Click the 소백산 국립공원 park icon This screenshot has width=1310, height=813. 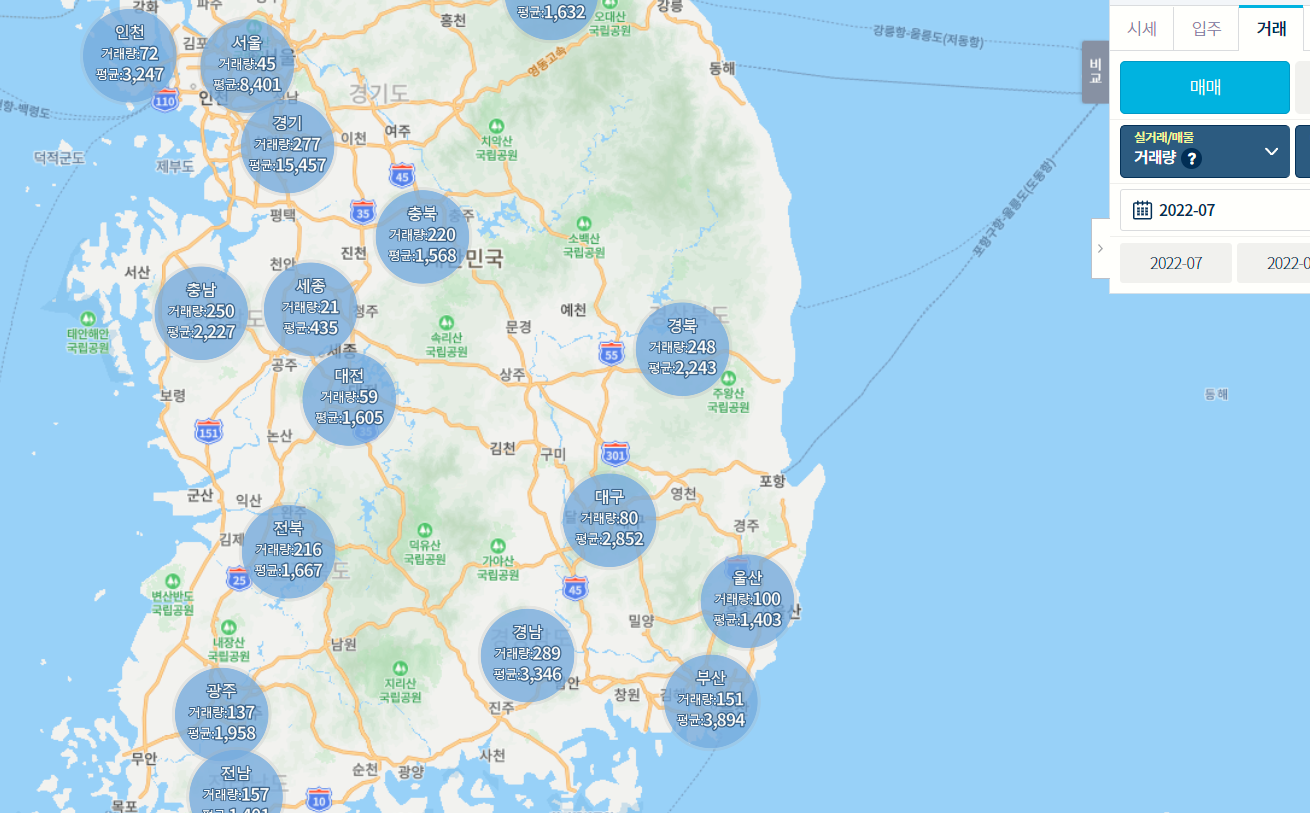(x=584, y=223)
